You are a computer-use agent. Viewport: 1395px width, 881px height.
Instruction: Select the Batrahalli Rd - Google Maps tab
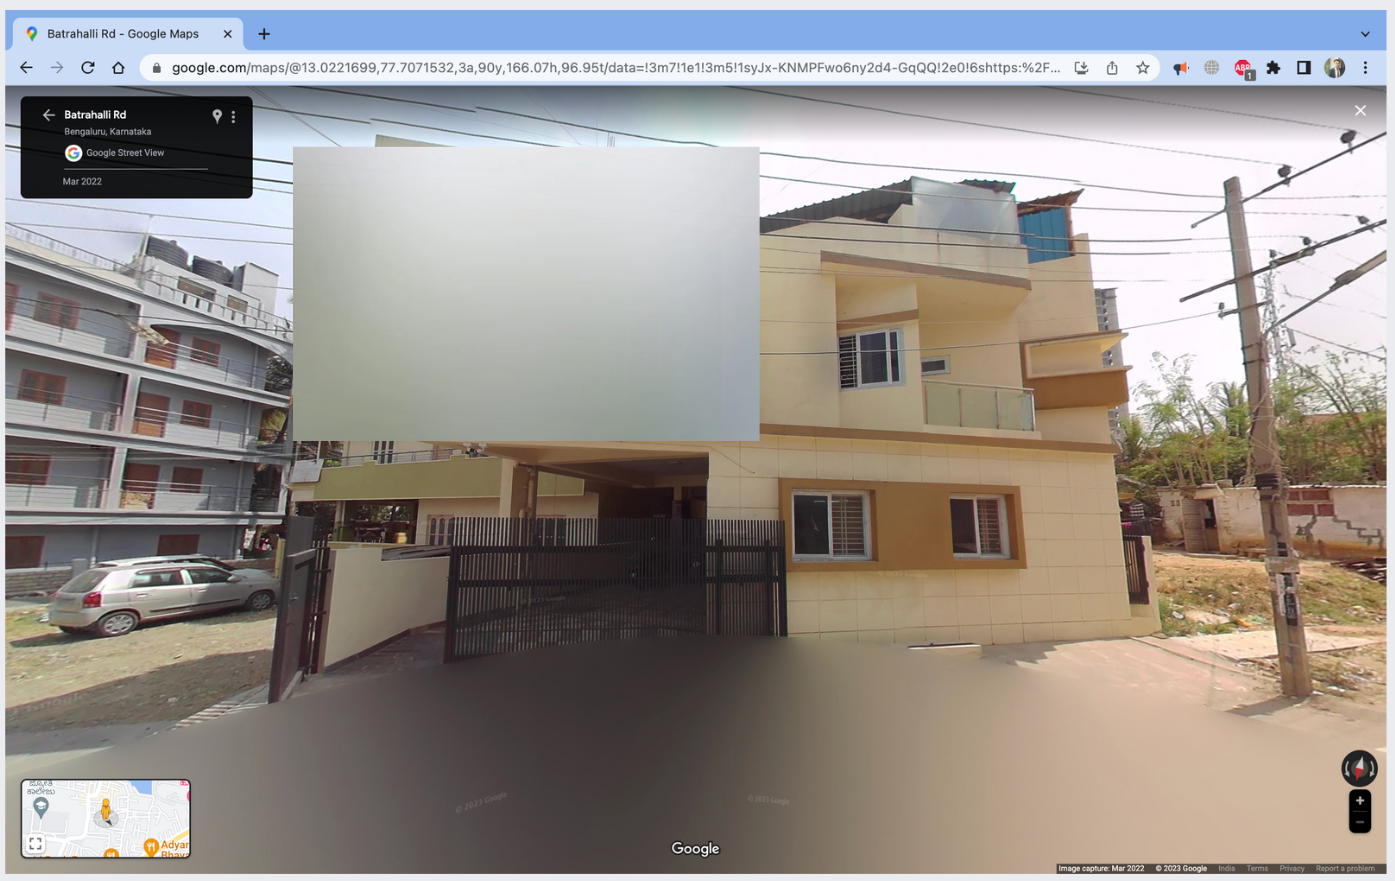120,33
